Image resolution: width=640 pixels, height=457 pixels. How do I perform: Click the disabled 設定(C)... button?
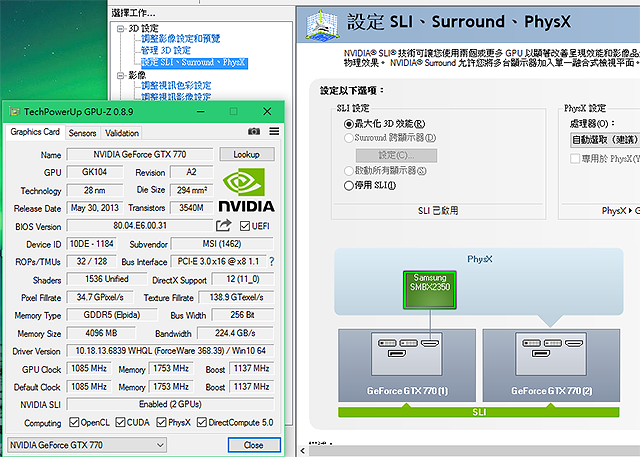pos(396,155)
